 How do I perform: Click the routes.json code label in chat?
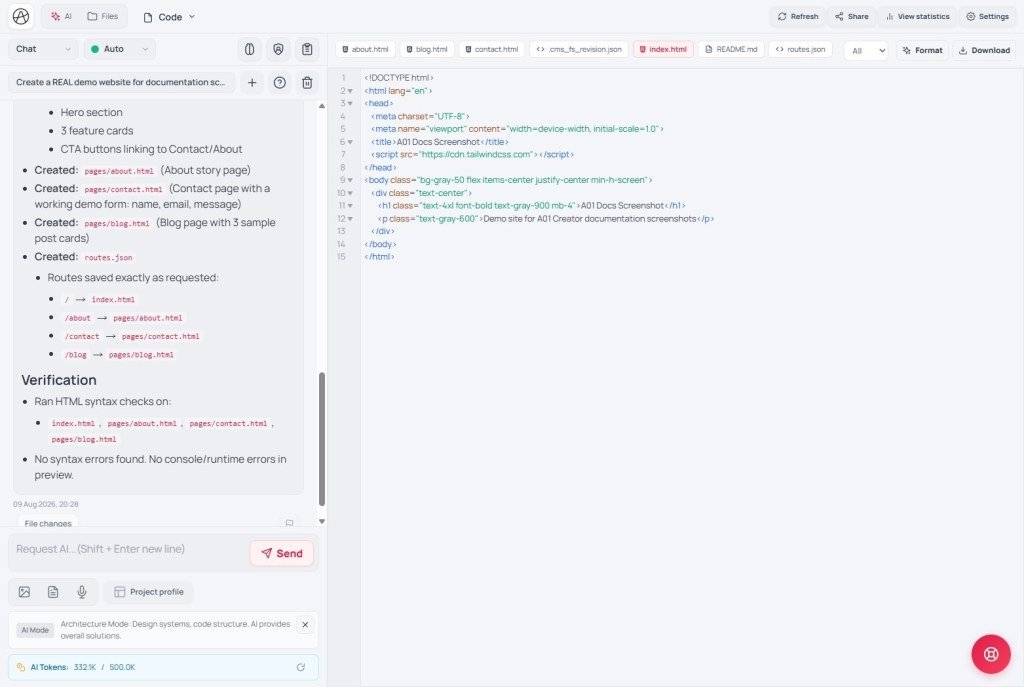pos(108,257)
